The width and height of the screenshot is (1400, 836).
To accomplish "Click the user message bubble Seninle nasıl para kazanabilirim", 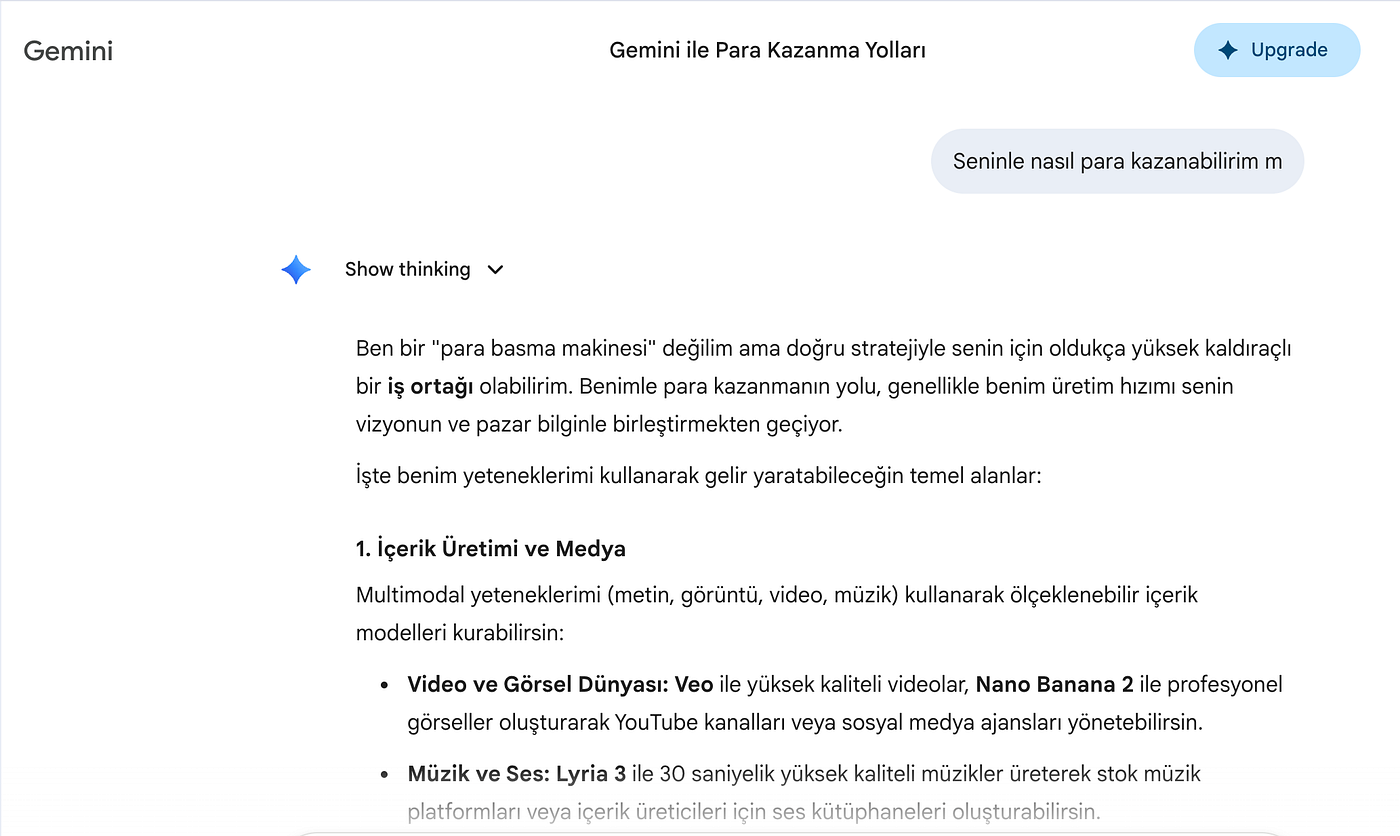I will point(1117,161).
